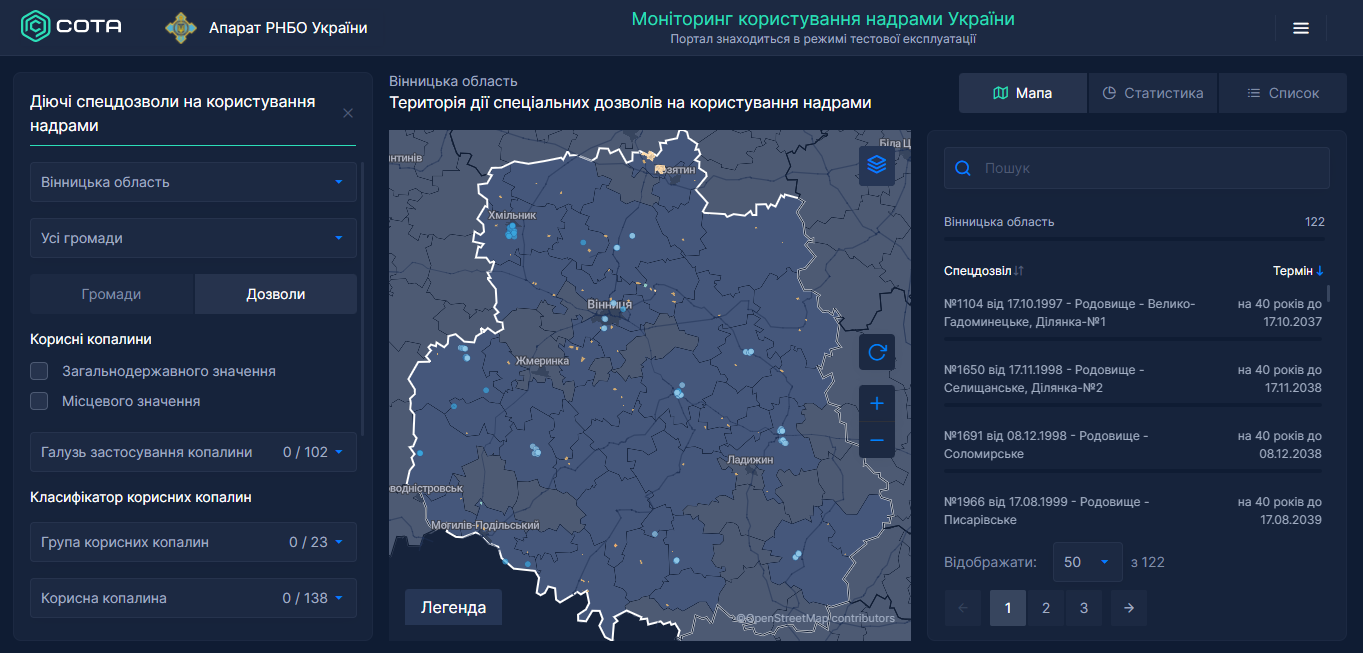Zoom out on the map

(x=877, y=440)
